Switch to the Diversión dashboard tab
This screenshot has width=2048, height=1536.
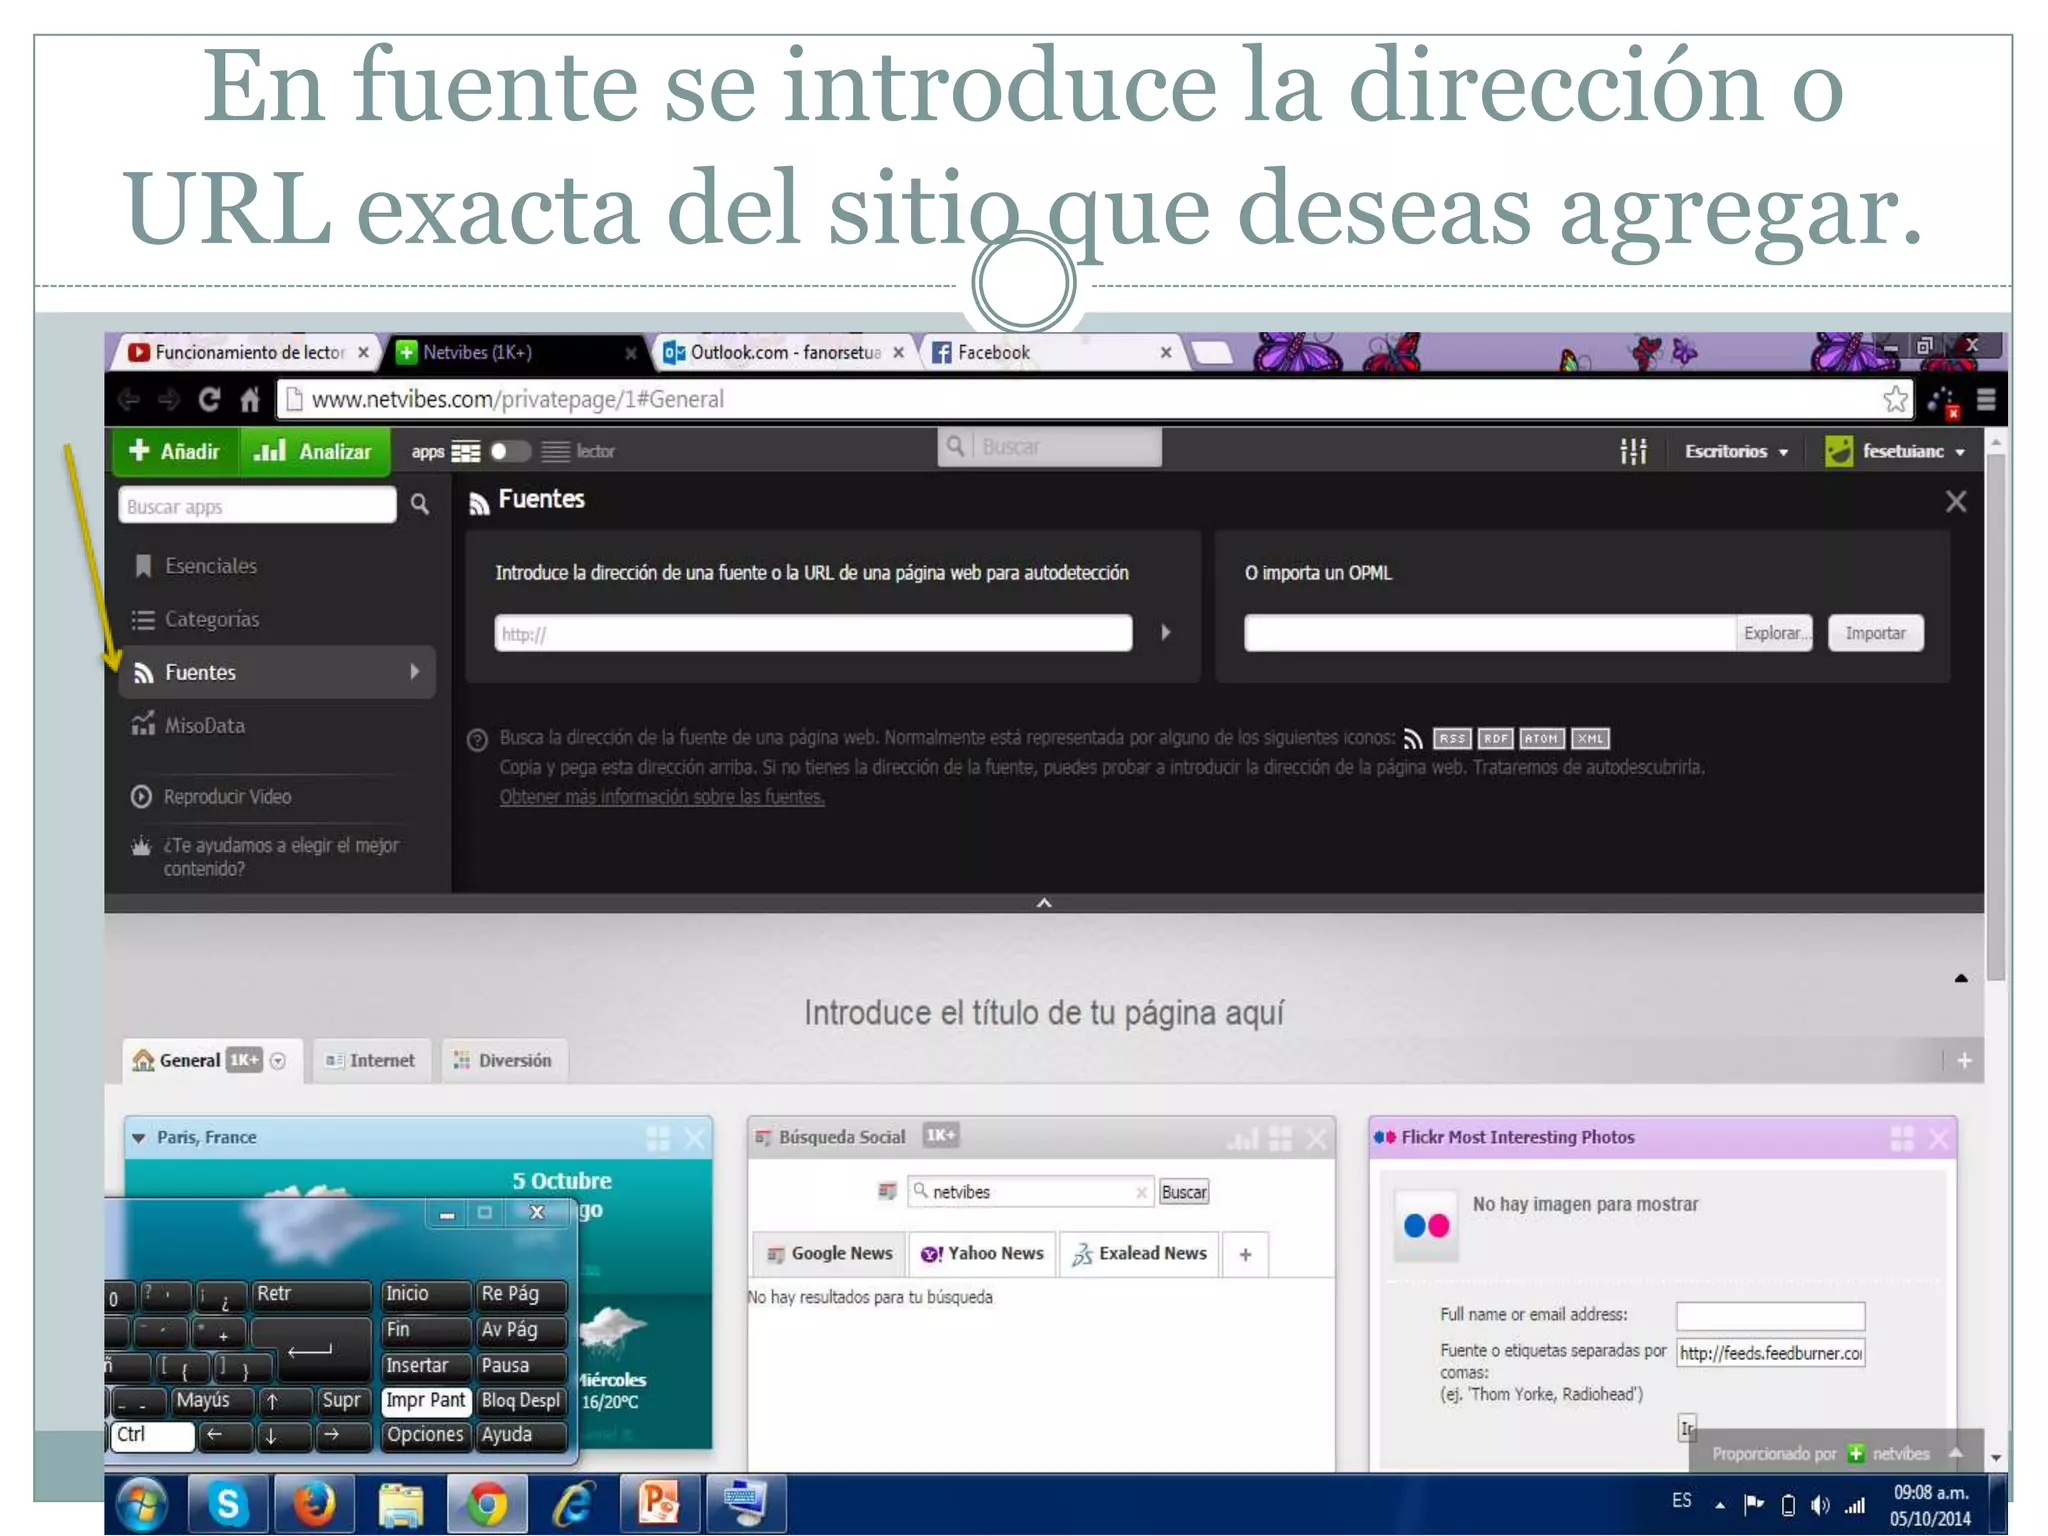click(503, 1061)
